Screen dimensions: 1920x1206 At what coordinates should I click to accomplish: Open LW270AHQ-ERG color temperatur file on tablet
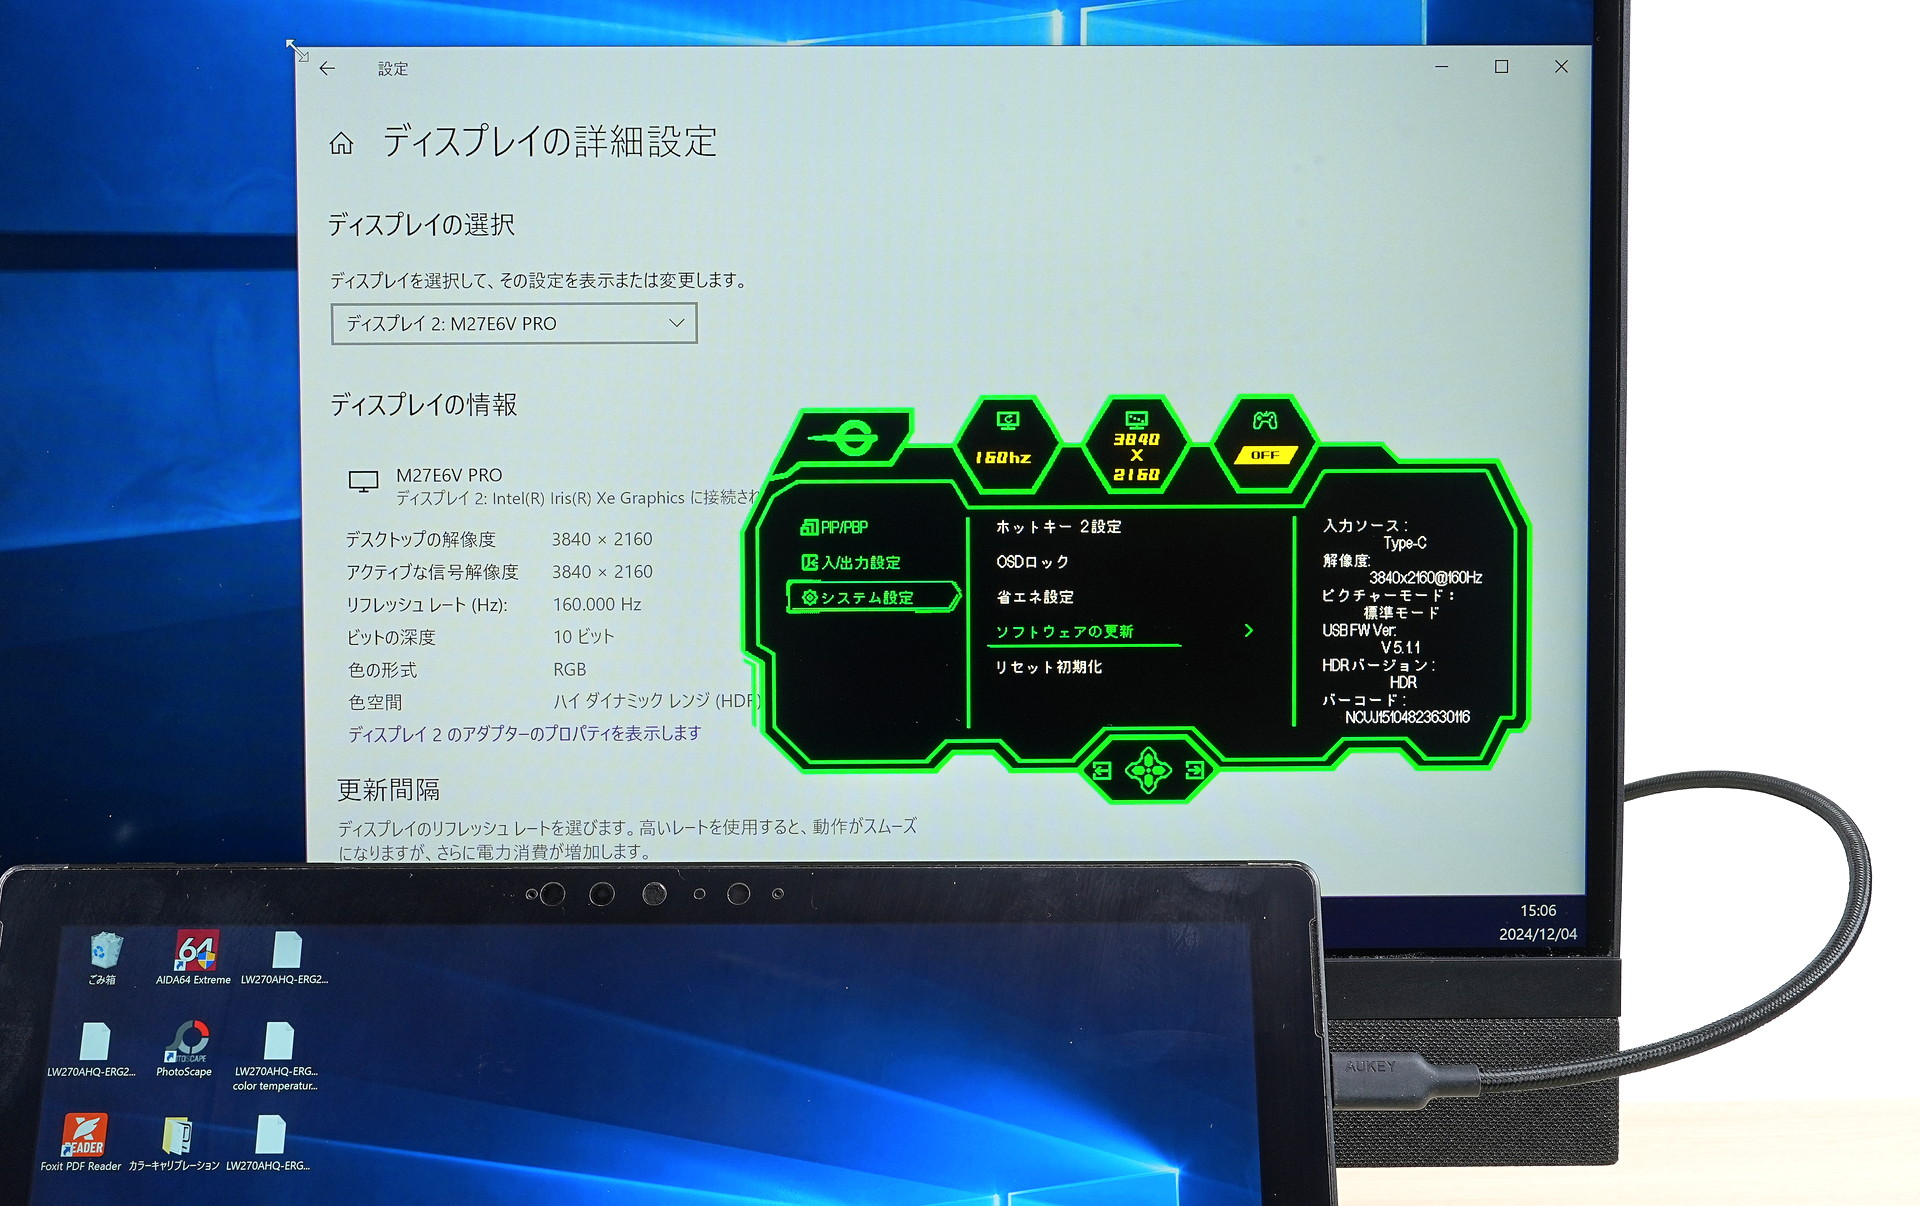(277, 1056)
